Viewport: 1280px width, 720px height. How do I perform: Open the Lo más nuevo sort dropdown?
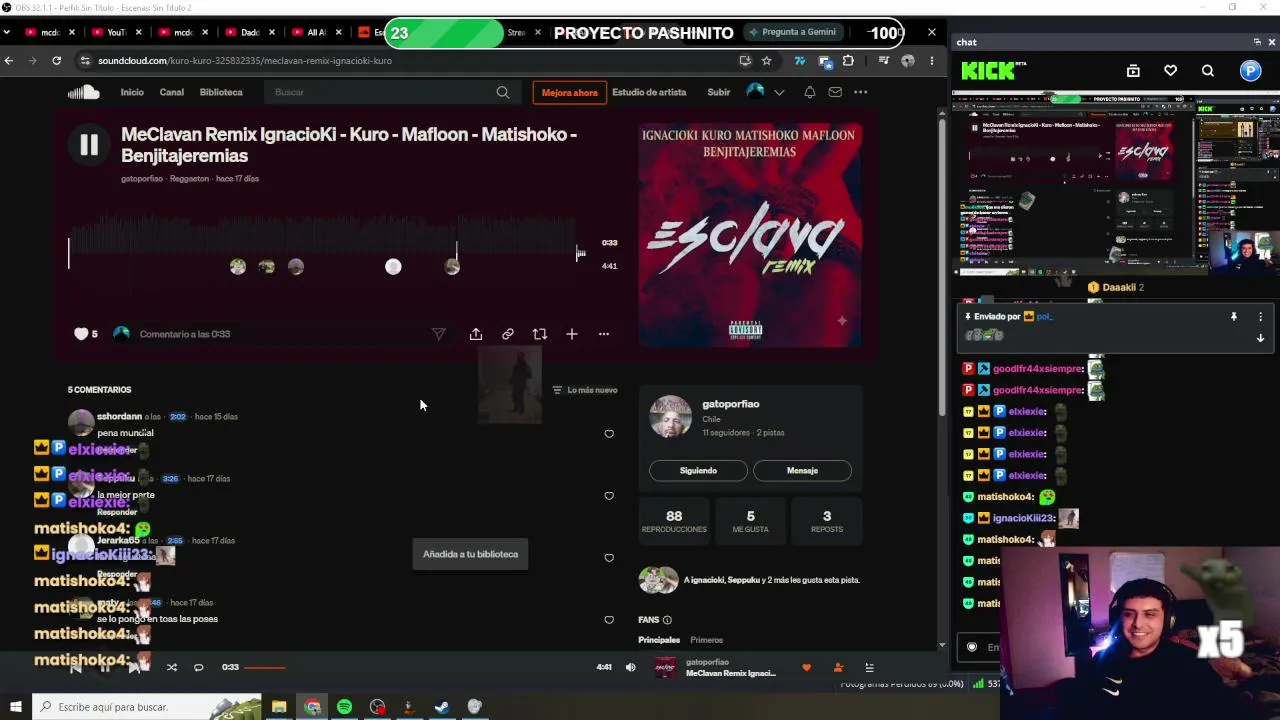click(585, 390)
